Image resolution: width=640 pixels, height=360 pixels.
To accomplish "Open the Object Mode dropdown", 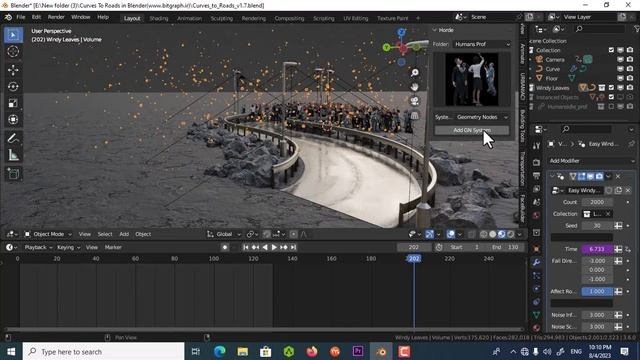I will click(x=48, y=234).
